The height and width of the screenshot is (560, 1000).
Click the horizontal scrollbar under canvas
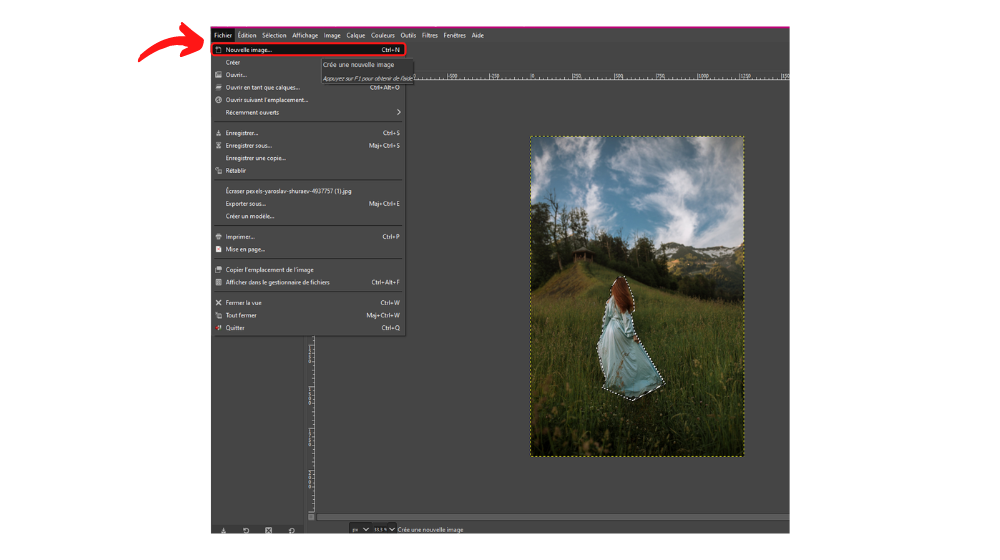tap(552, 517)
